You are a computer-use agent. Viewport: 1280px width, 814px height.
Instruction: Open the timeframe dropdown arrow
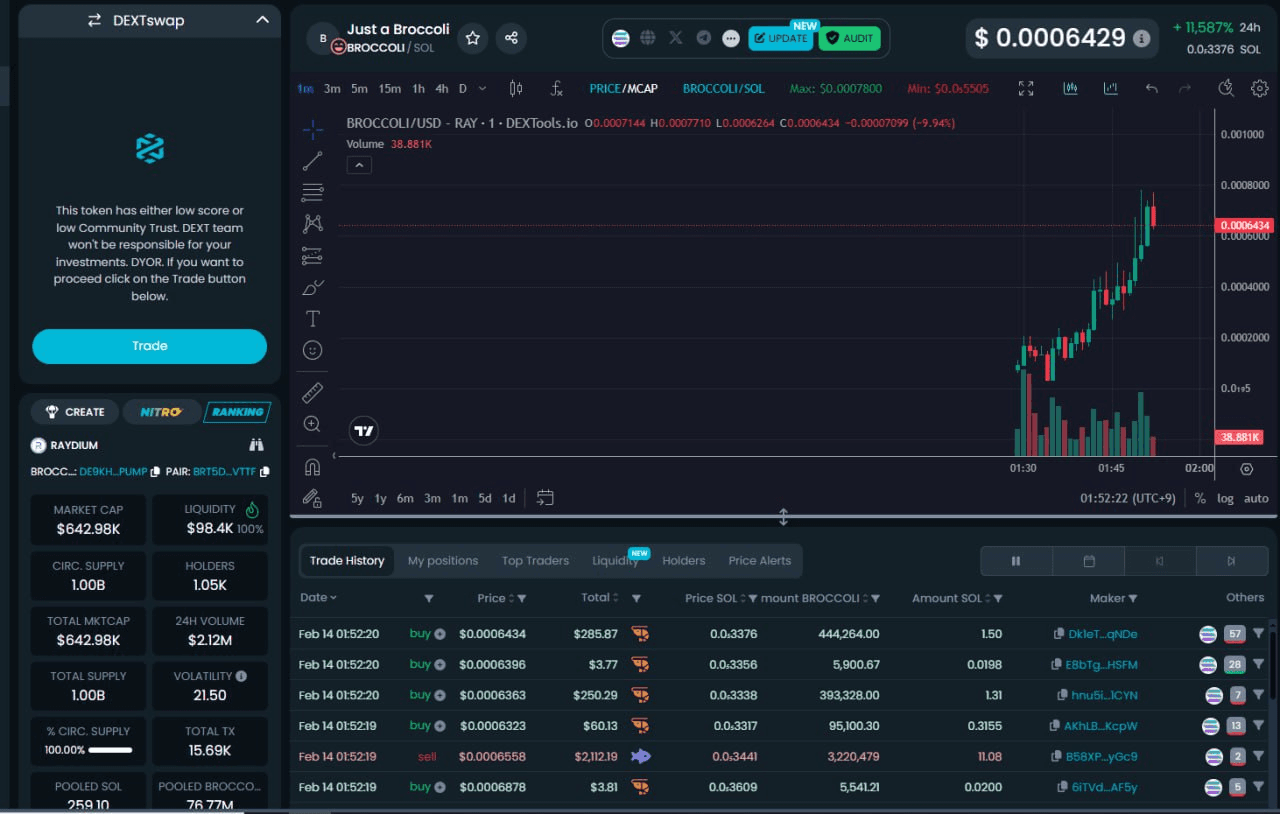click(x=483, y=88)
